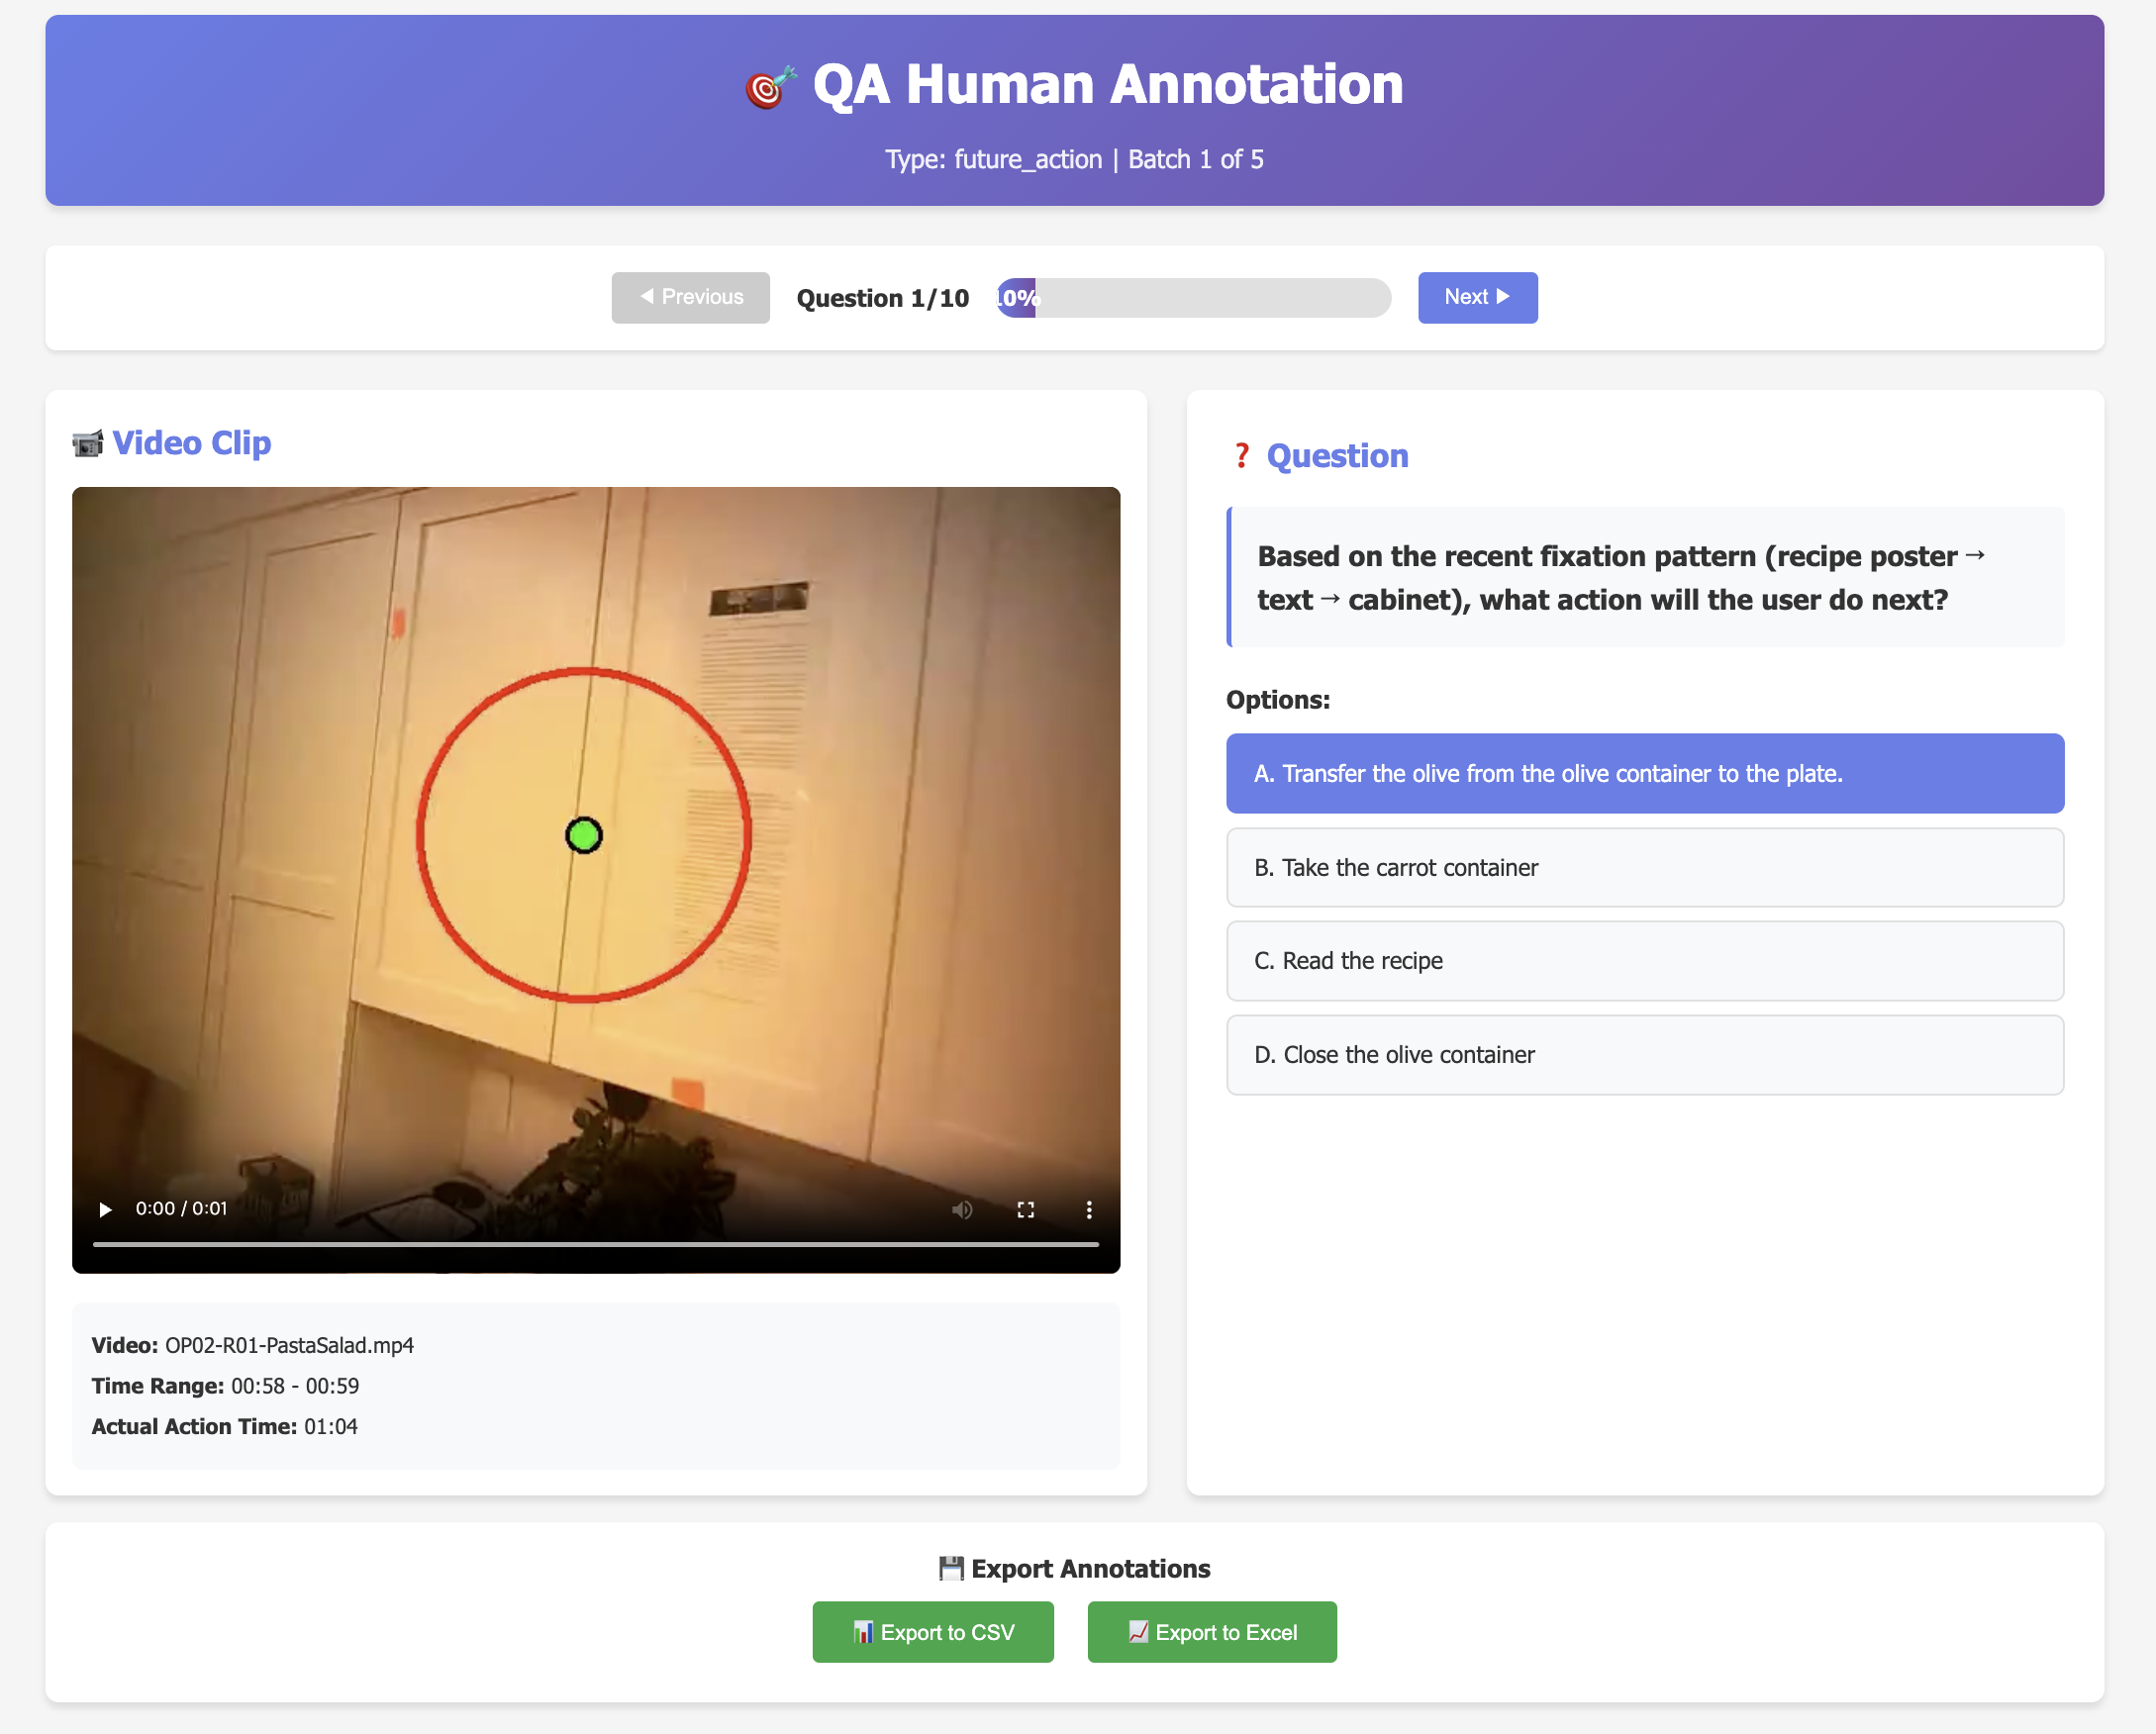Export annotations to Excel
This screenshot has height=1734, width=2156.
[1211, 1631]
